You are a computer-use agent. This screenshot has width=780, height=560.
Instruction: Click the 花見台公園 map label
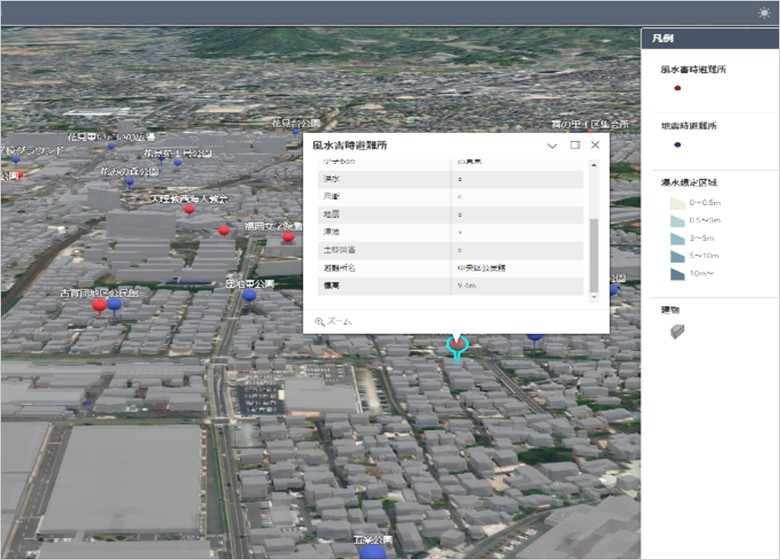point(295,122)
